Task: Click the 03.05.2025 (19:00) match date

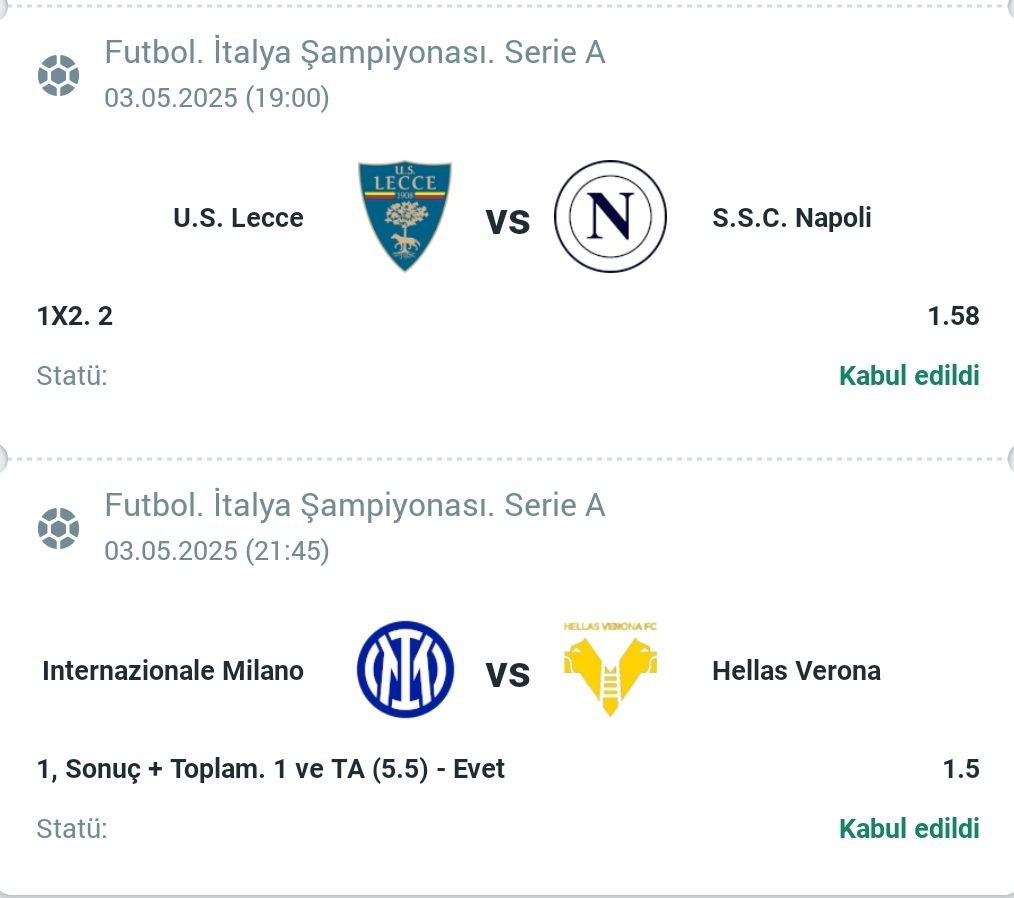Action: point(217,98)
